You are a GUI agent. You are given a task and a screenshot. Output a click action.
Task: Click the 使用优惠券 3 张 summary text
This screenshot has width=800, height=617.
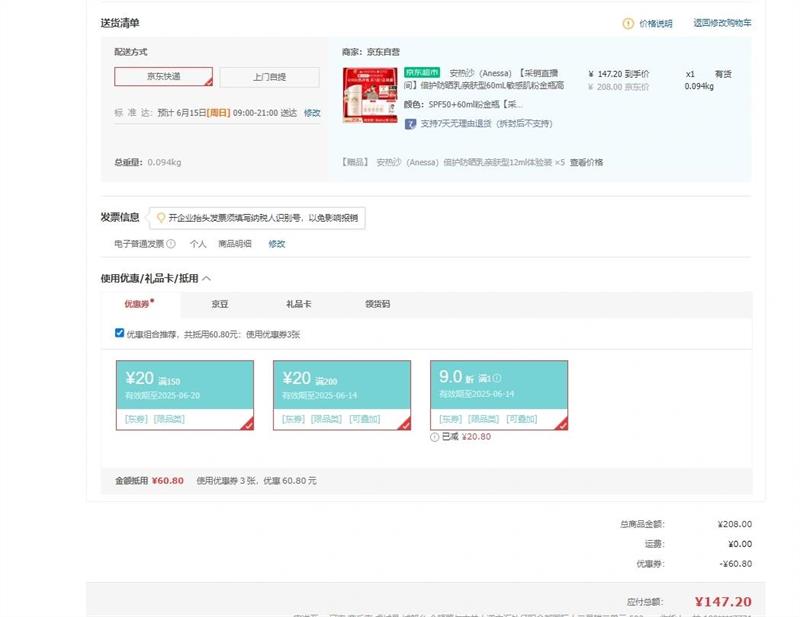click(257, 481)
